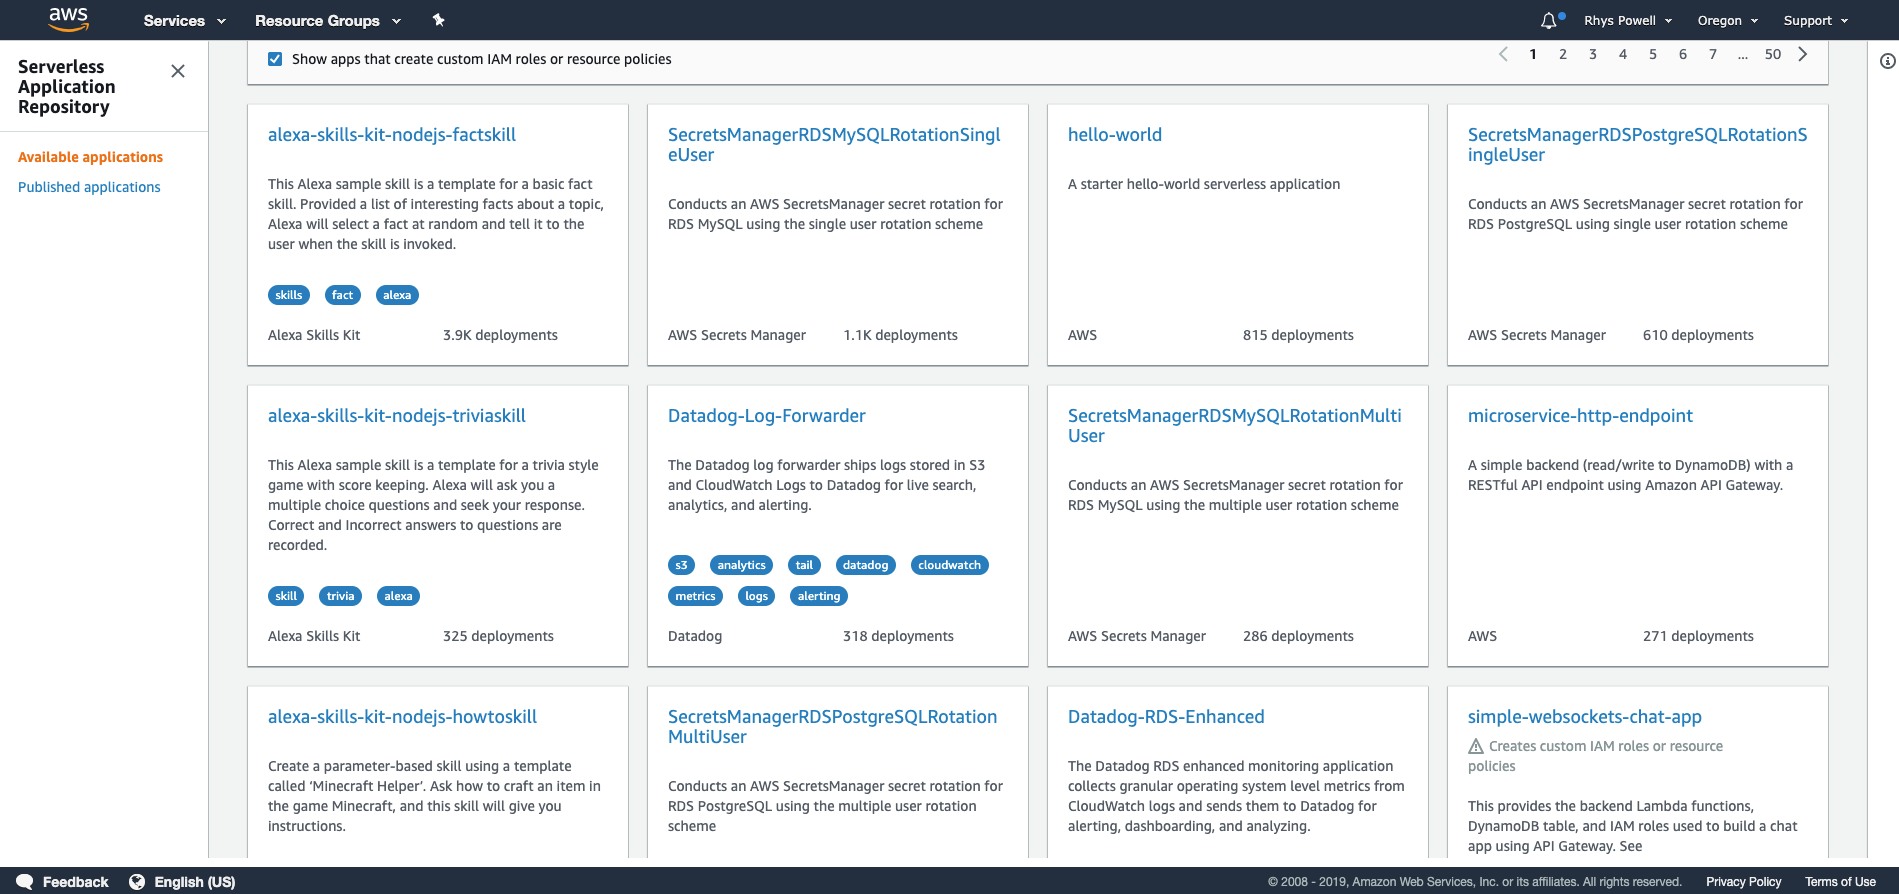
Task: Go to next page of applications
Action: point(1802,54)
